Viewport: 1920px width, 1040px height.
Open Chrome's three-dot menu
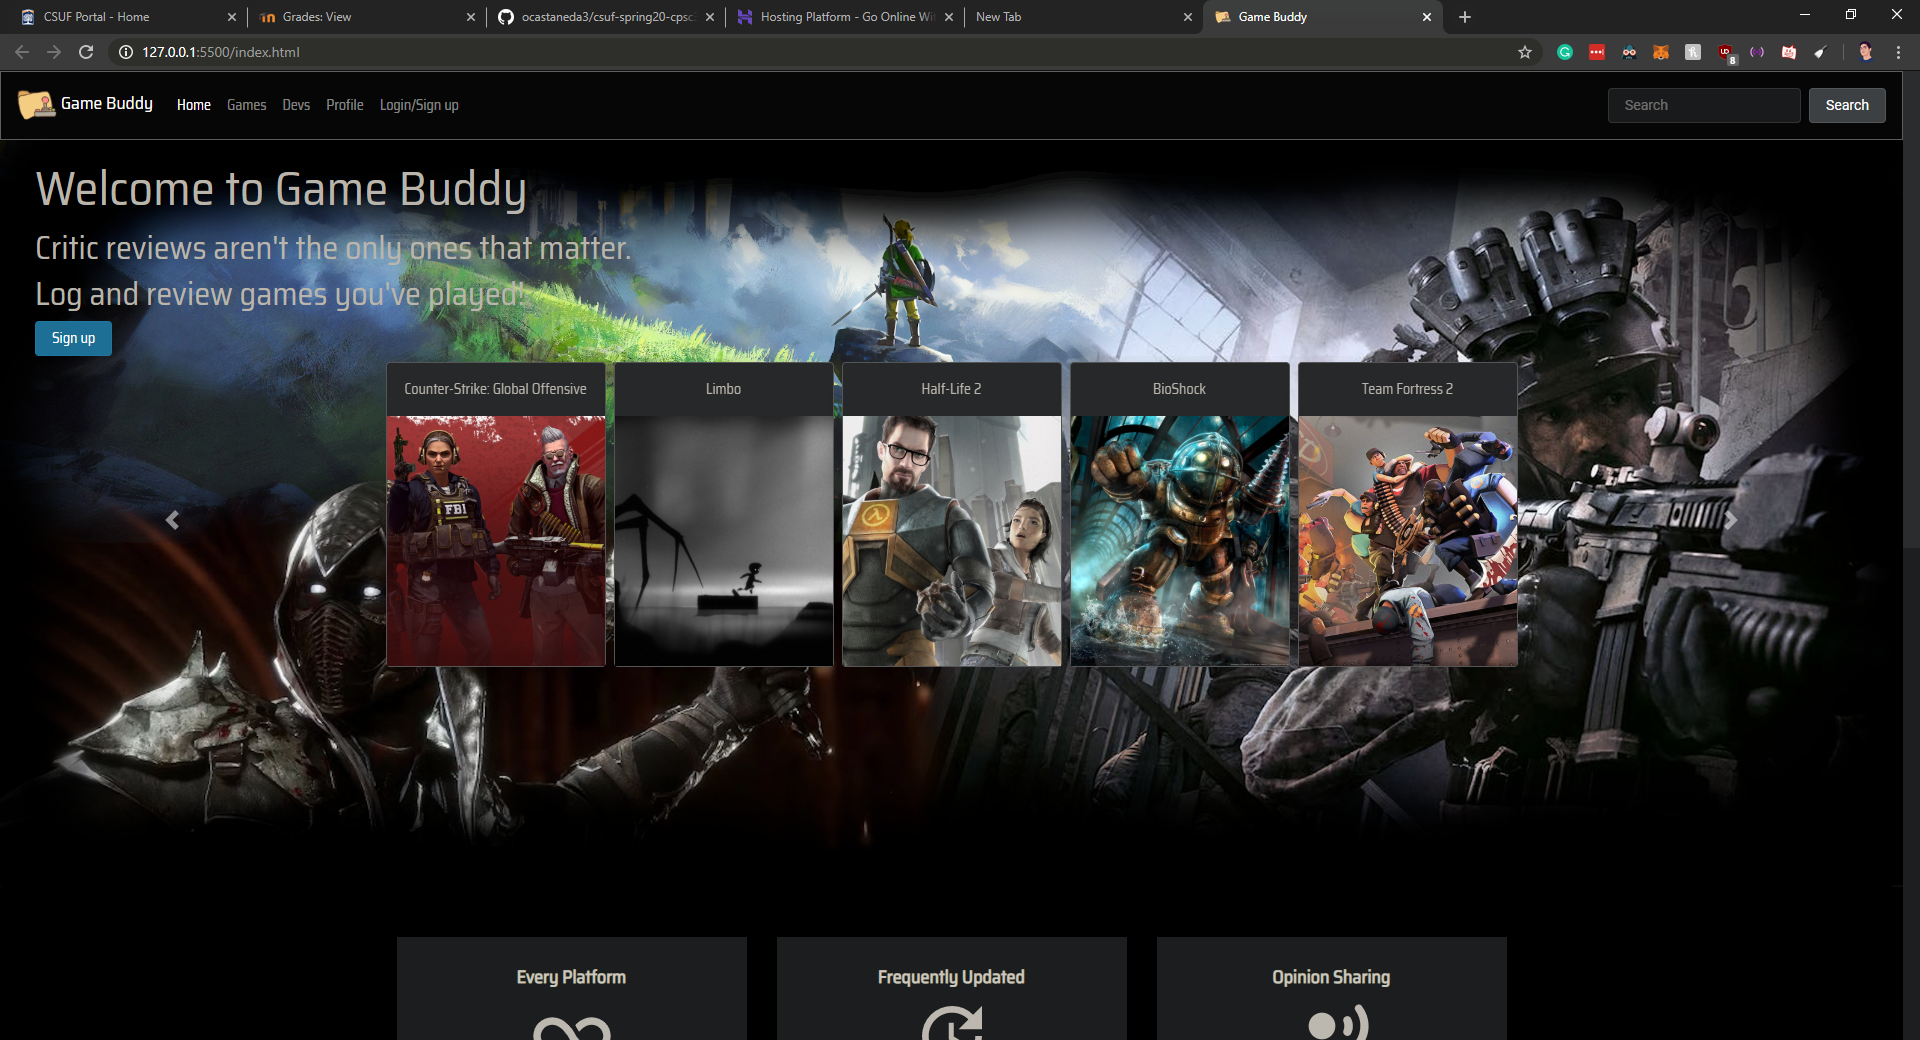1898,52
